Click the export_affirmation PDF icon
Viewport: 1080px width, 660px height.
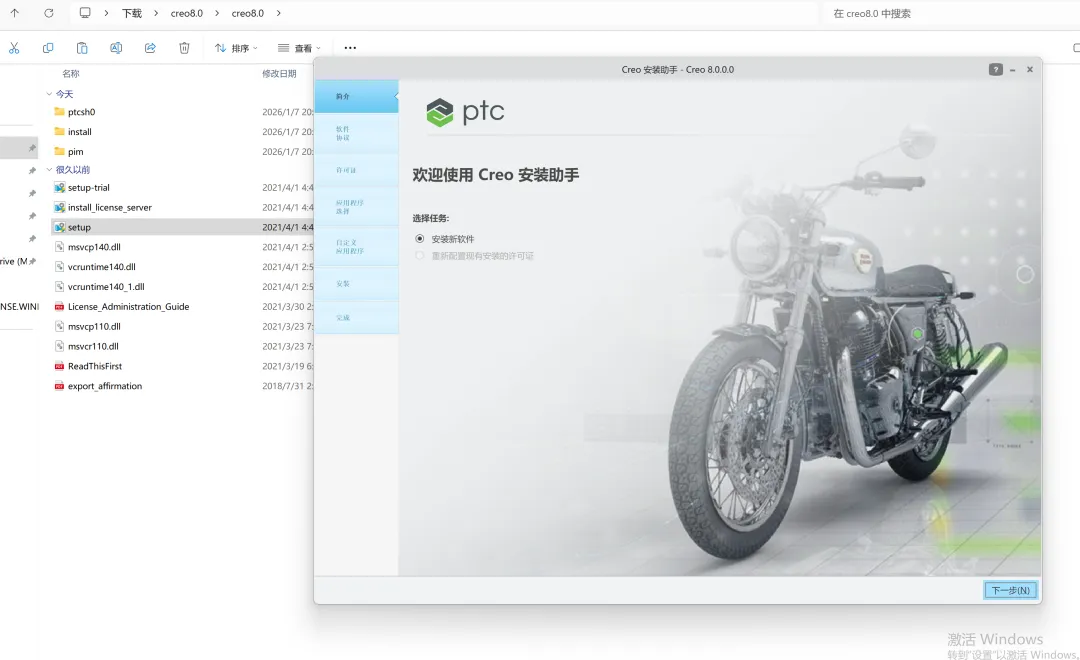59,386
